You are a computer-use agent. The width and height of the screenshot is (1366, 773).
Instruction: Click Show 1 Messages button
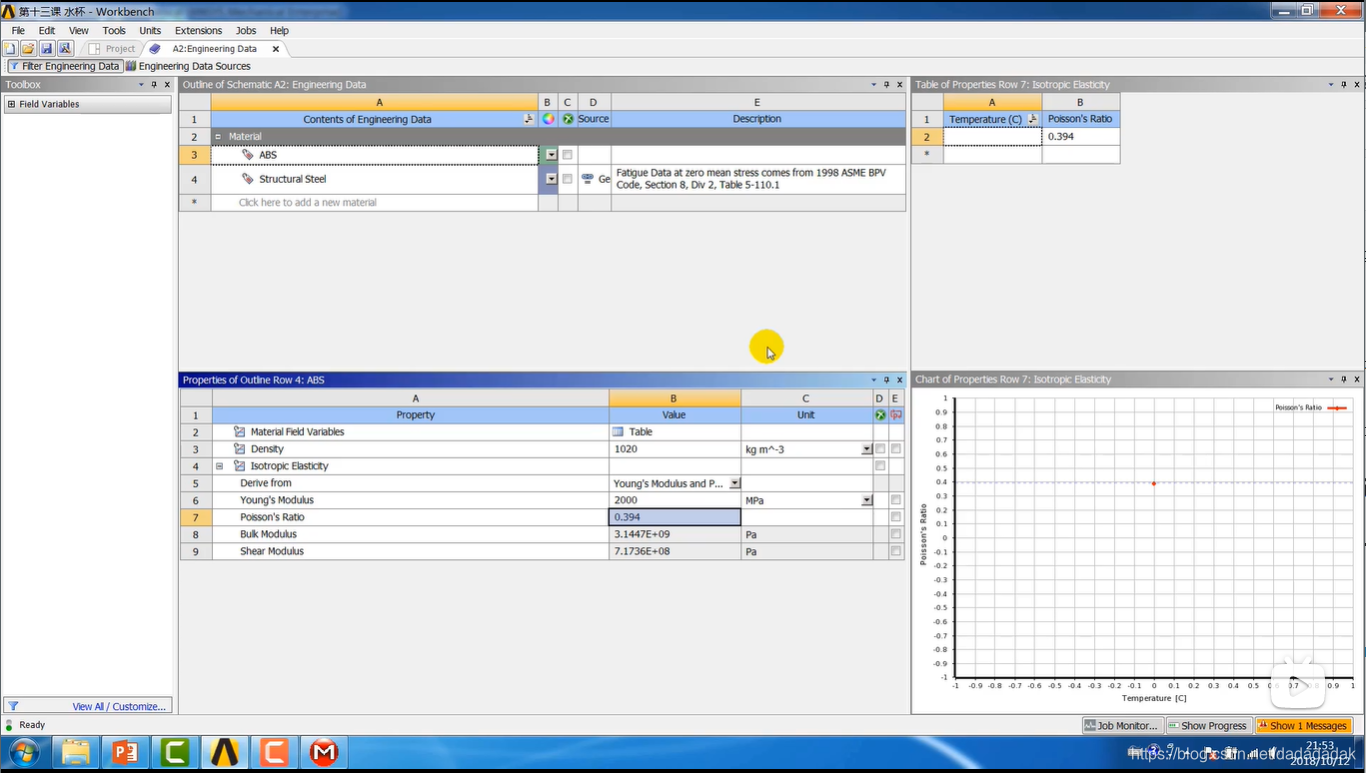1304,726
